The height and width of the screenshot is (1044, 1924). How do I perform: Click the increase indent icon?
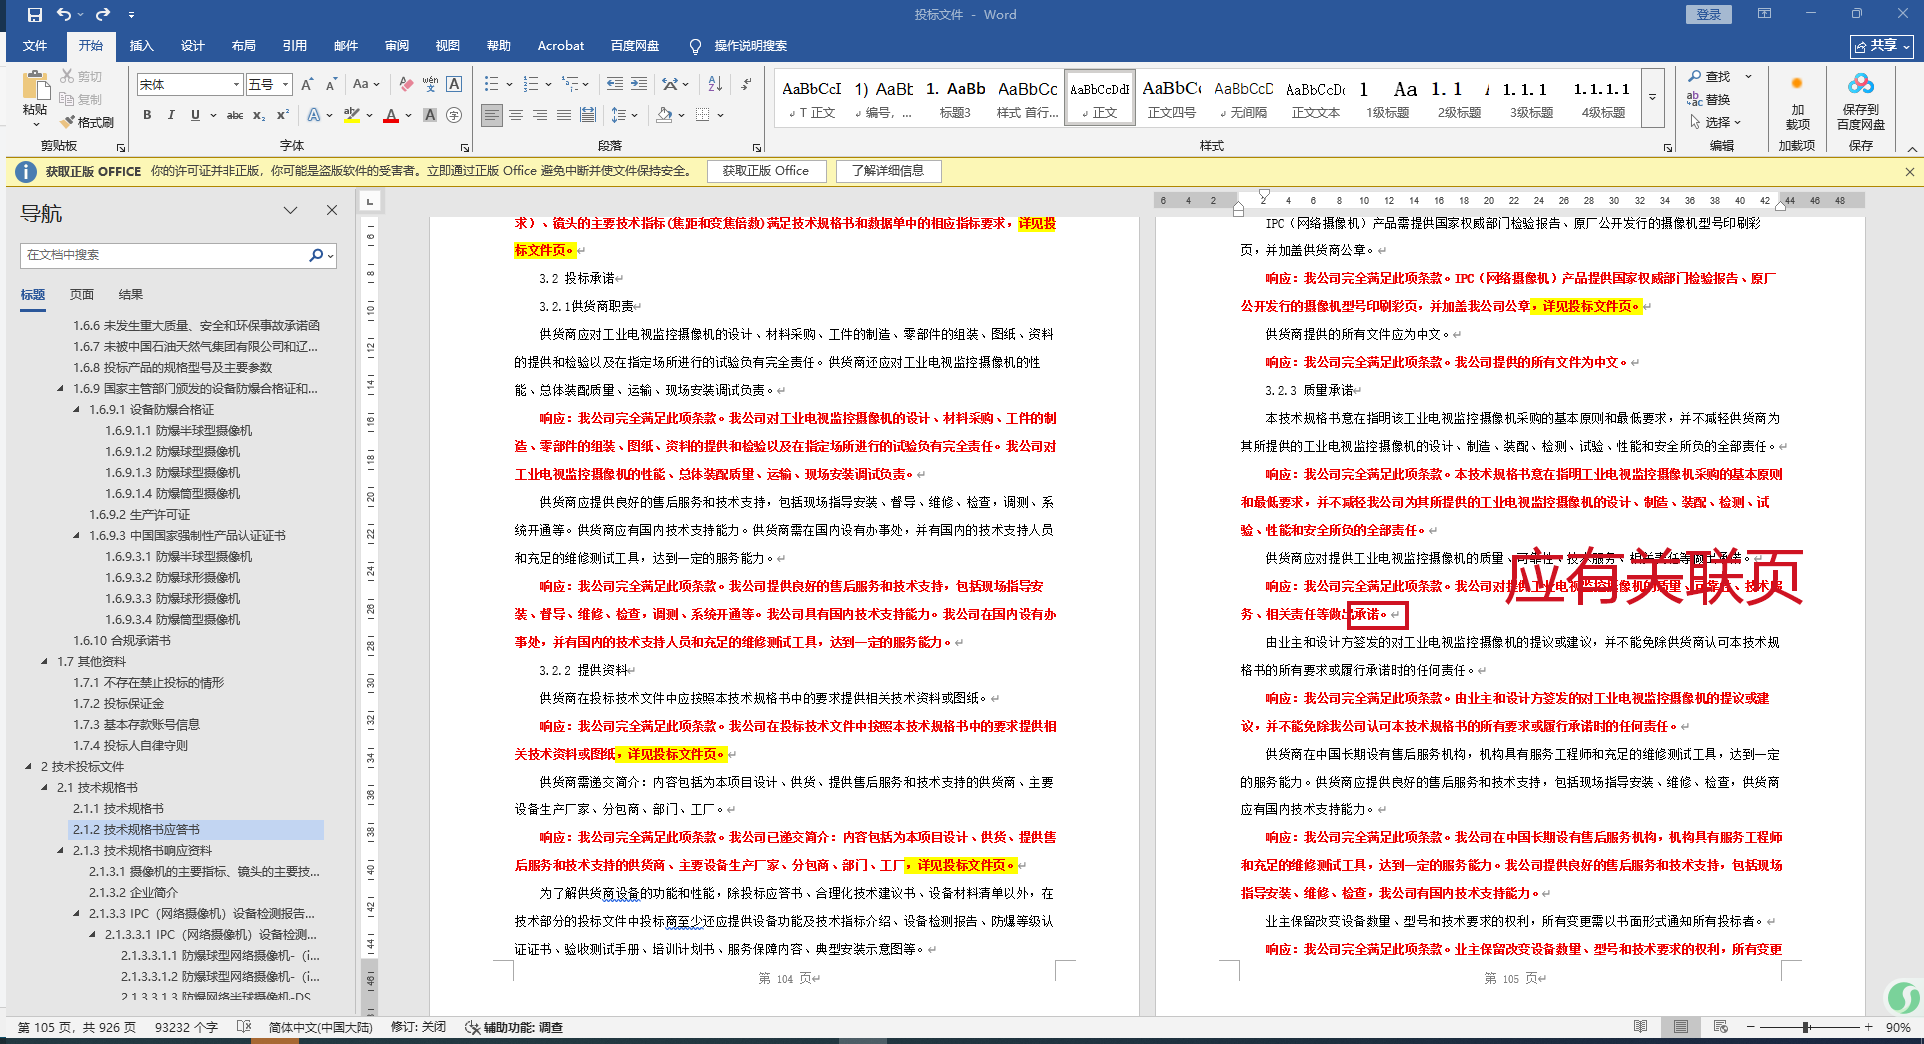point(639,85)
